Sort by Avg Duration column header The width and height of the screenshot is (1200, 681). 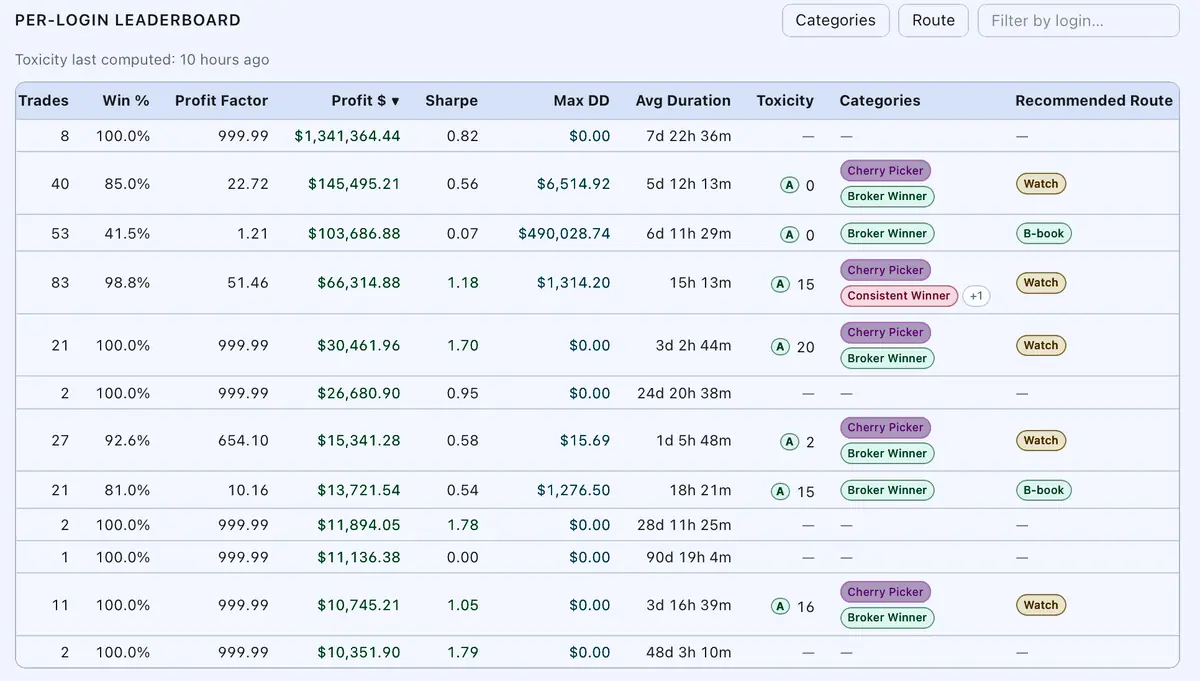[x=683, y=100]
